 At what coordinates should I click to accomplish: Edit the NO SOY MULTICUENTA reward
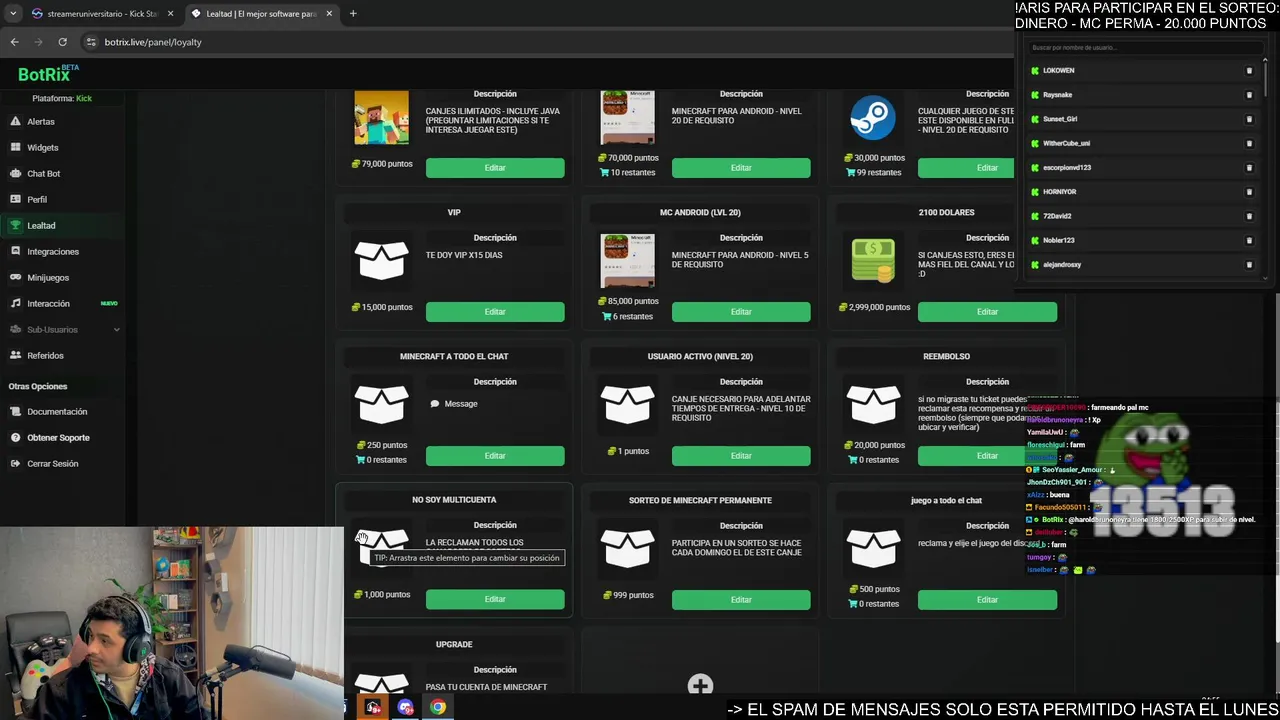click(495, 599)
